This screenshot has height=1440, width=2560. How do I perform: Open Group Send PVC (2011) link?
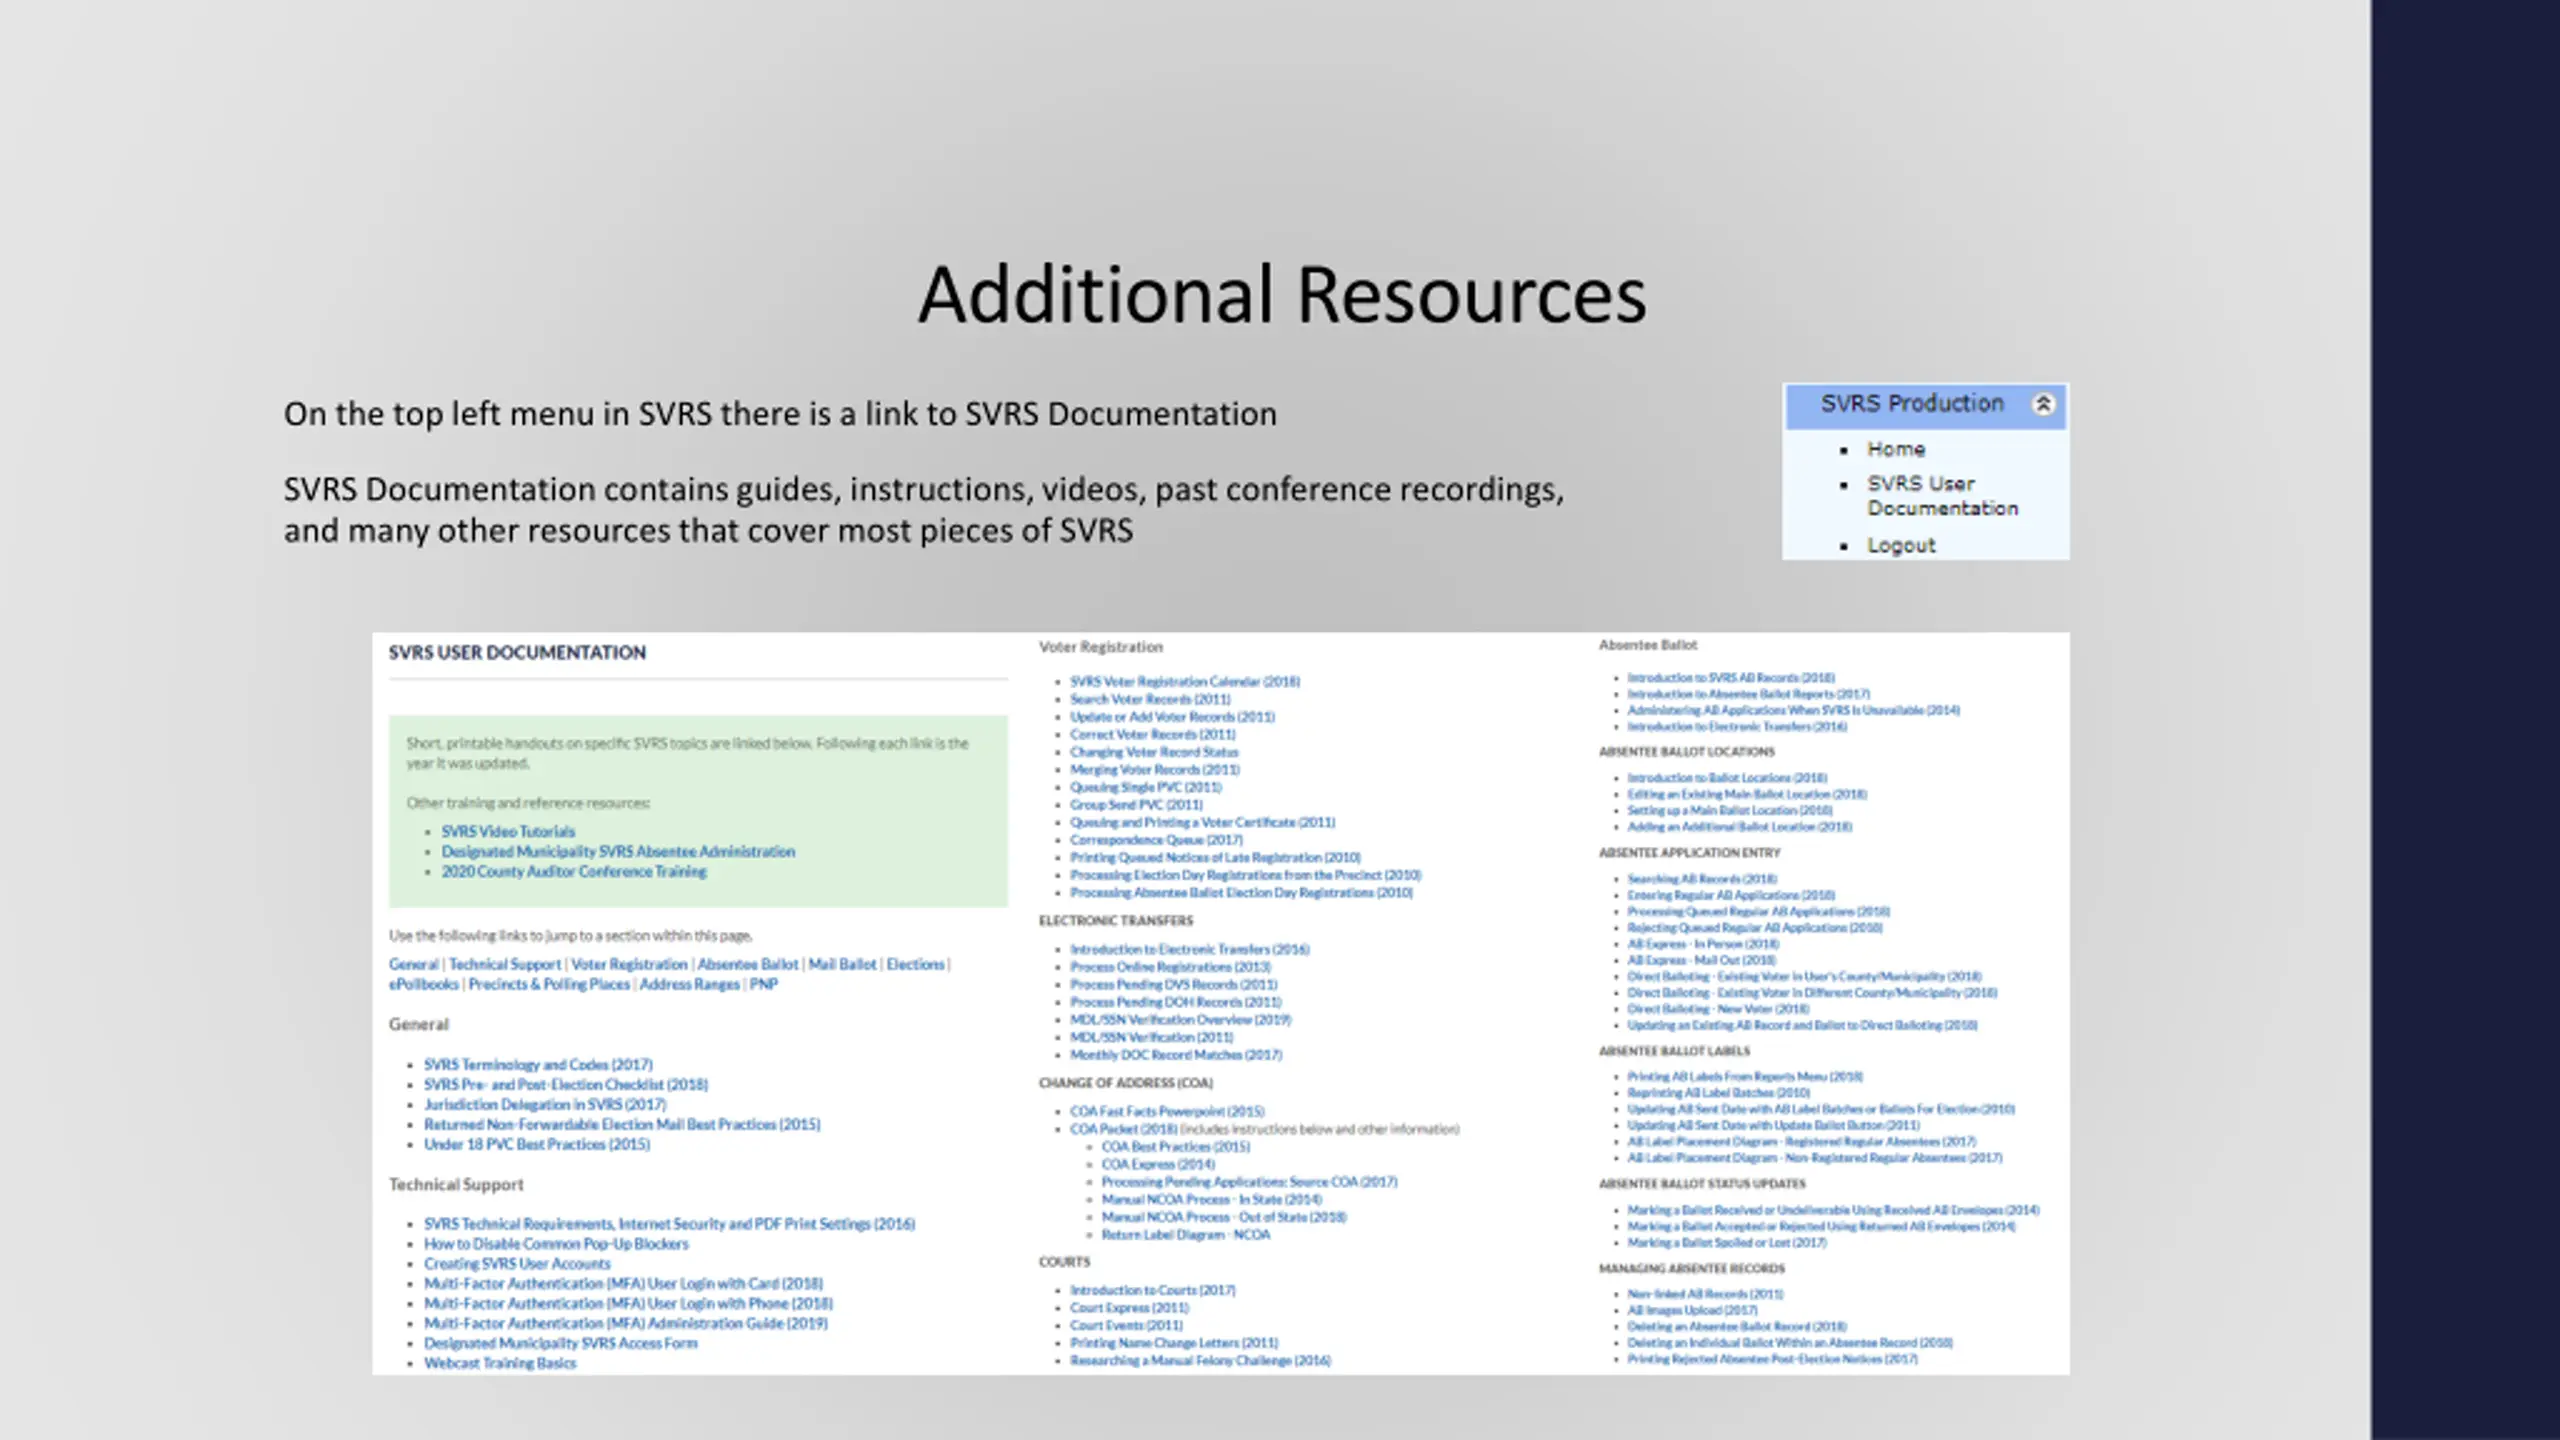point(1136,805)
